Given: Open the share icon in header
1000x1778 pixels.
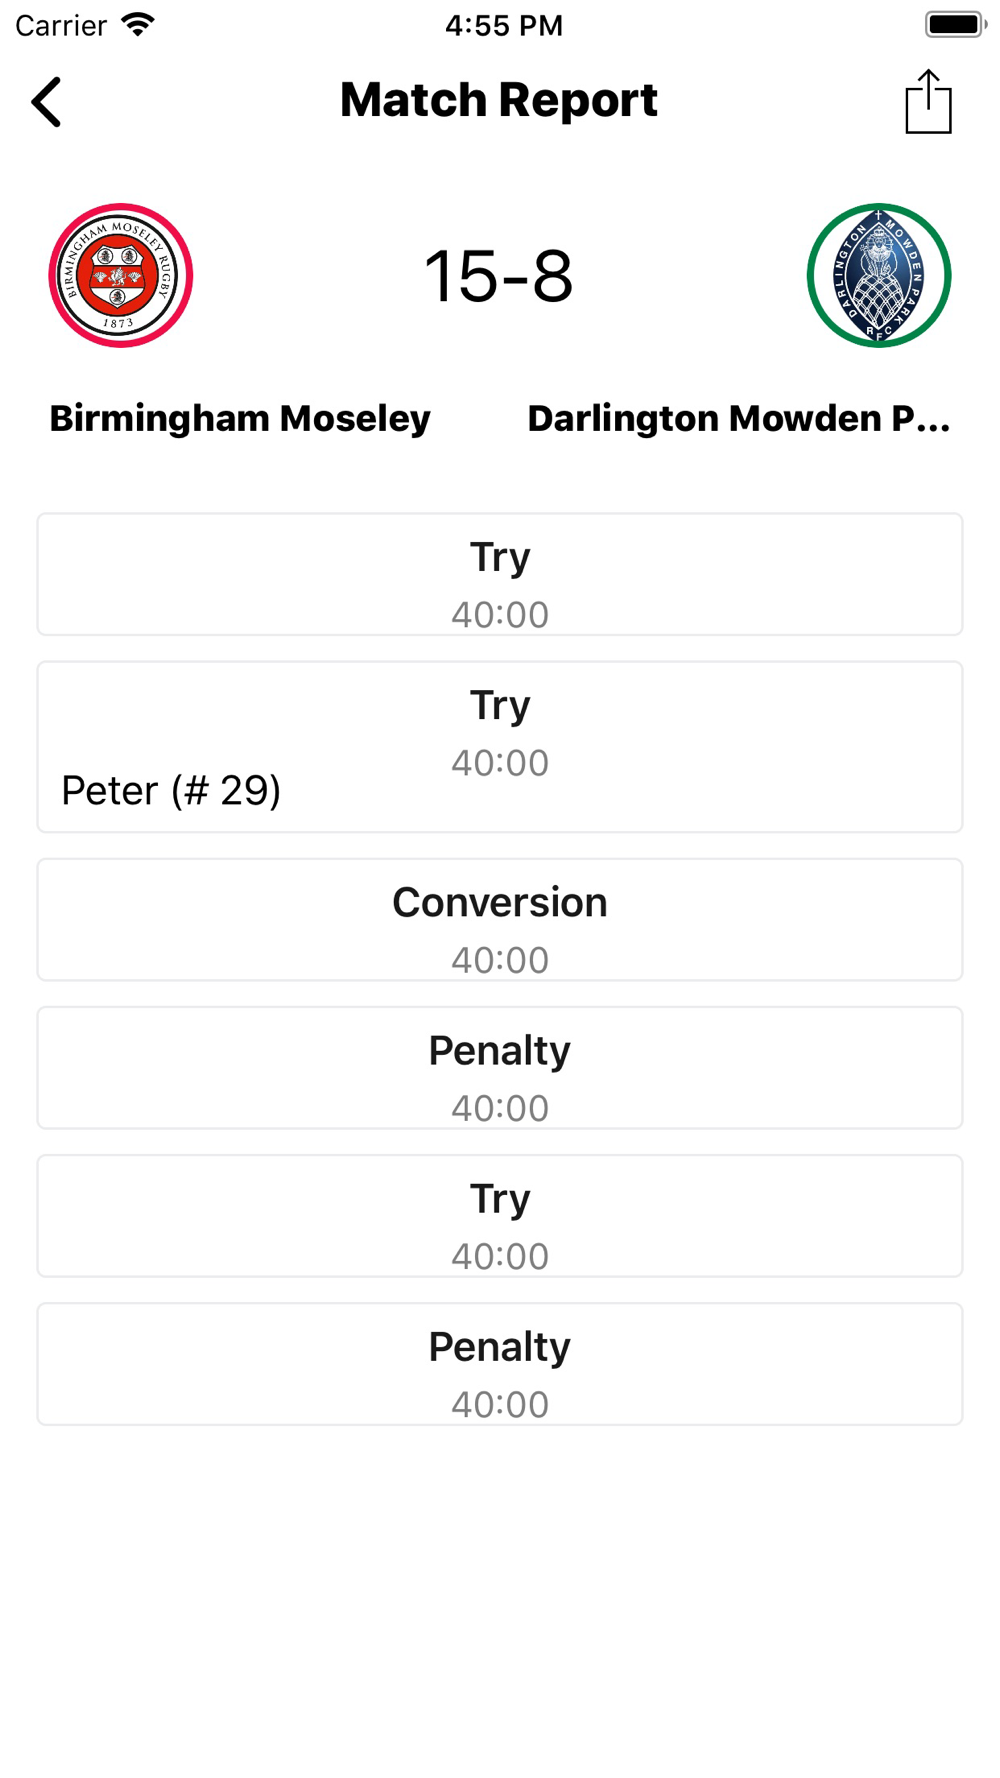Looking at the screenshot, I should tap(928, 101).
